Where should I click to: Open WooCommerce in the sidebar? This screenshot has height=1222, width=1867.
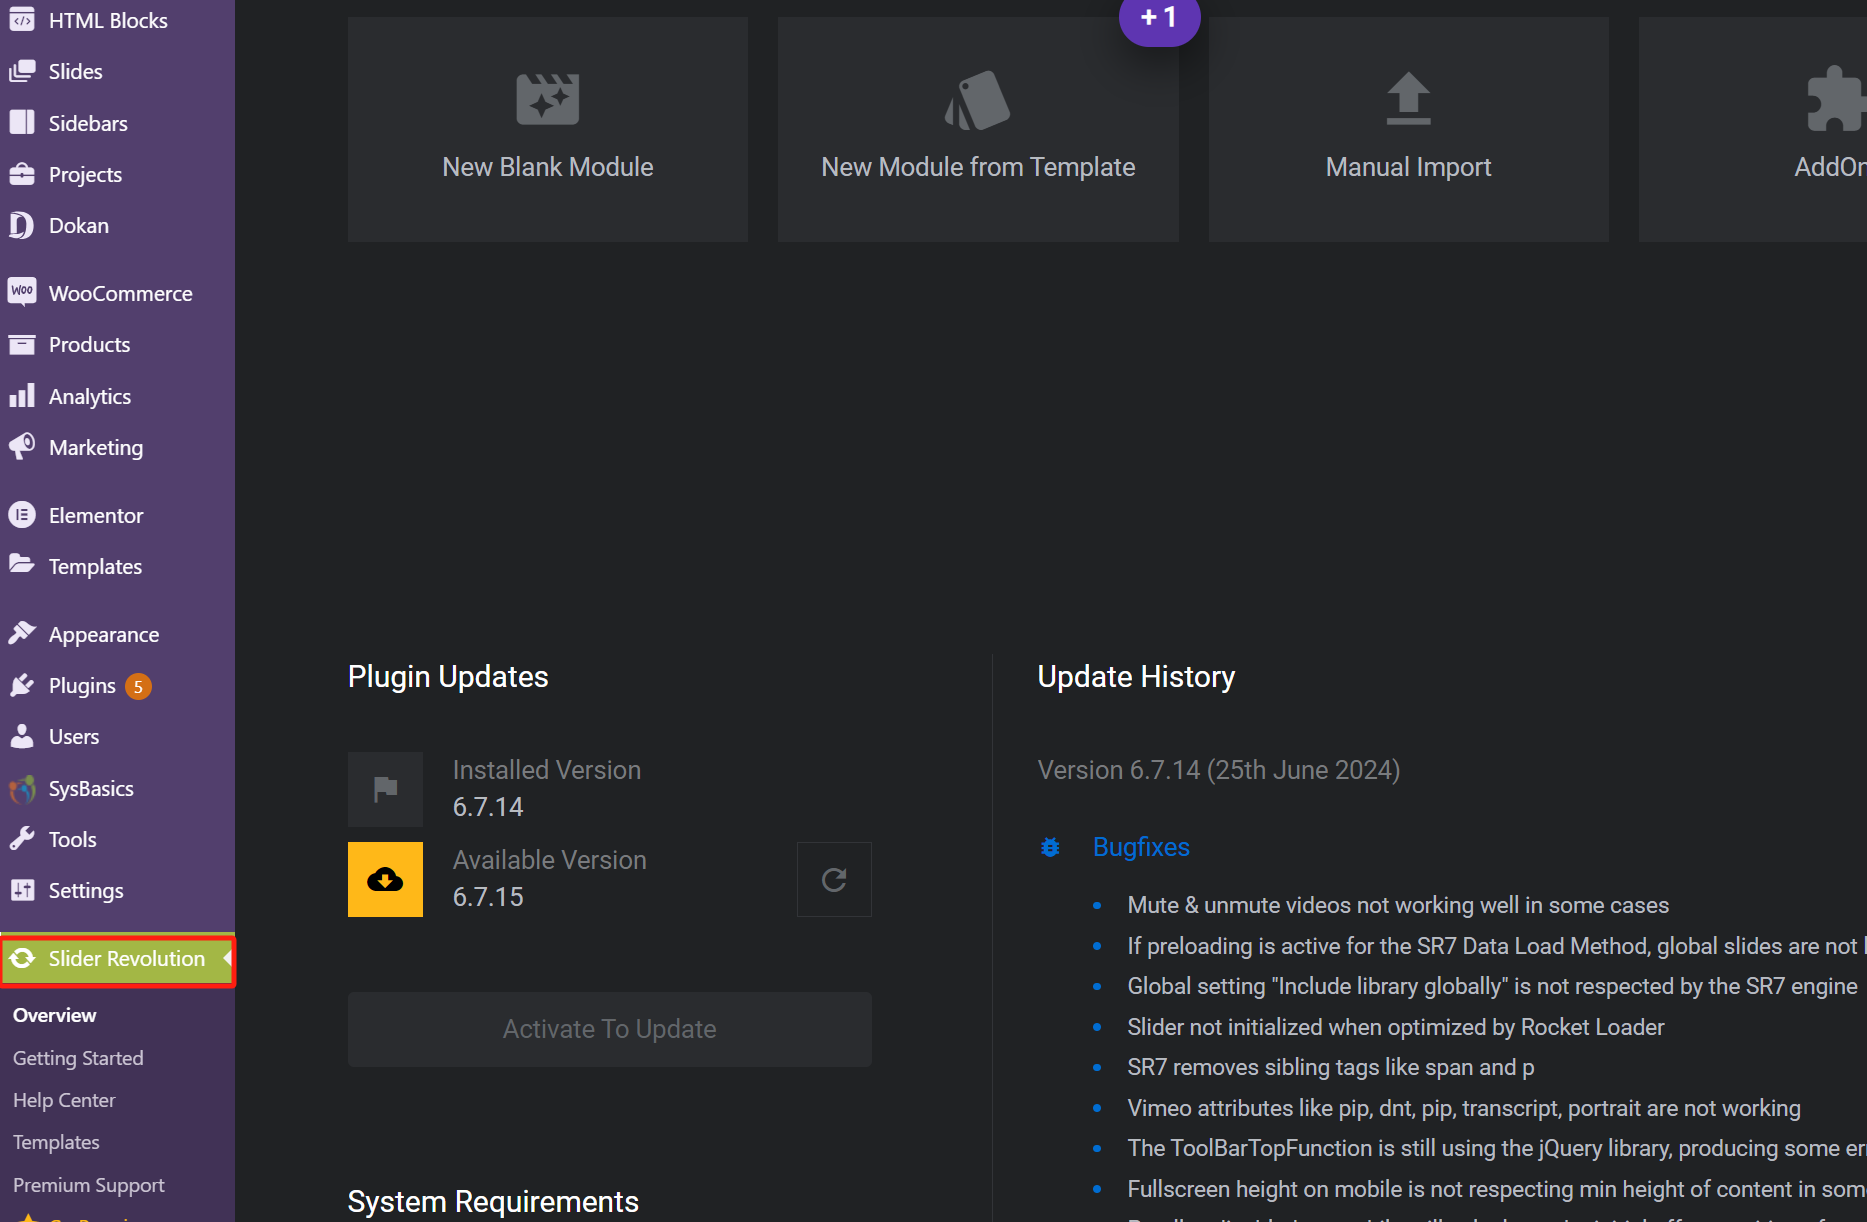click(120, 293)
